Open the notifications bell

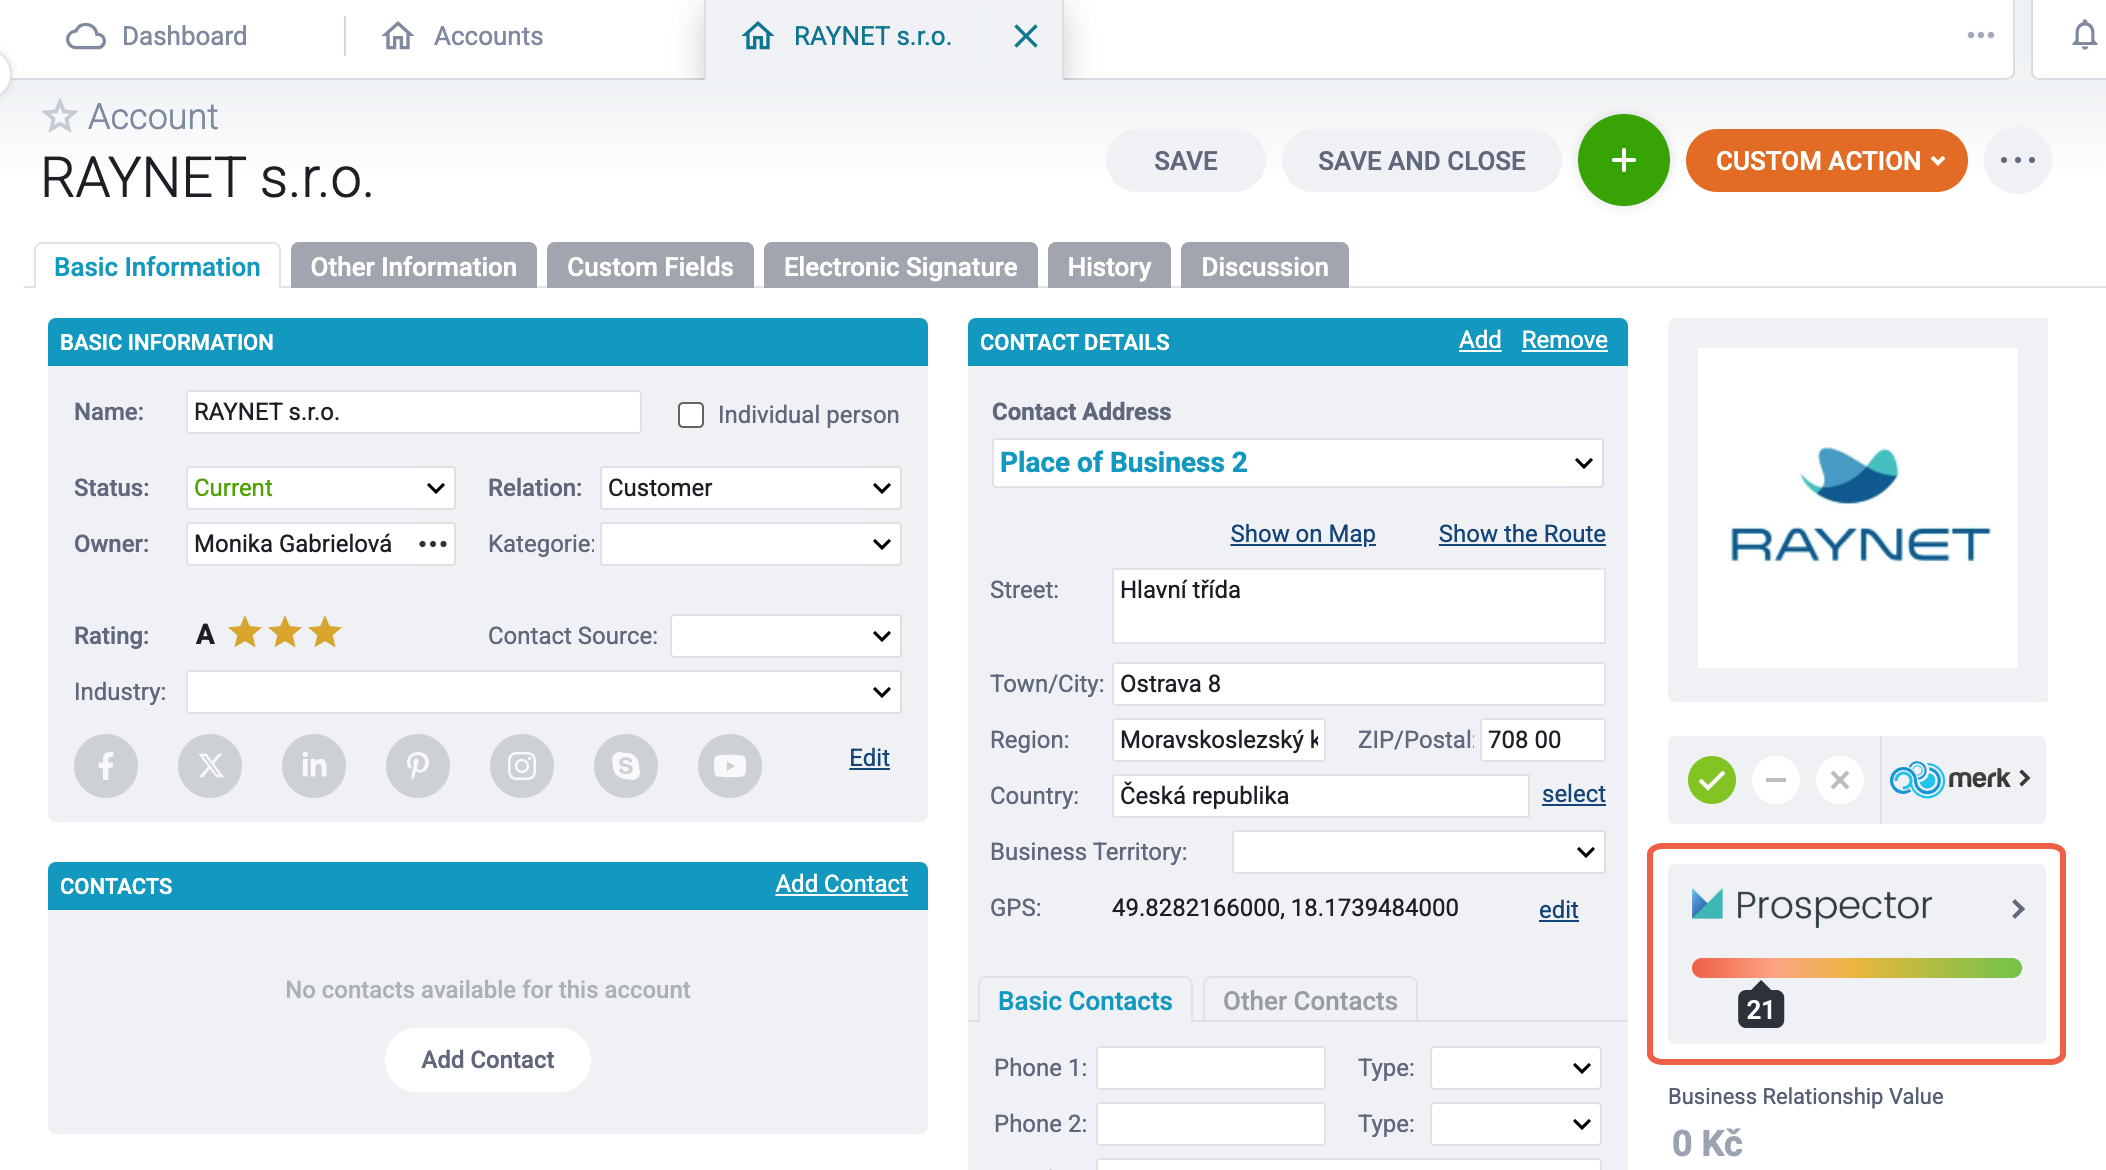point(2085,36)
